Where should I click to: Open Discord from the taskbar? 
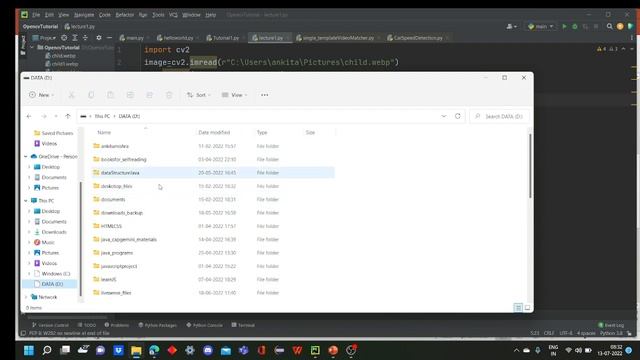coord(208,350)
